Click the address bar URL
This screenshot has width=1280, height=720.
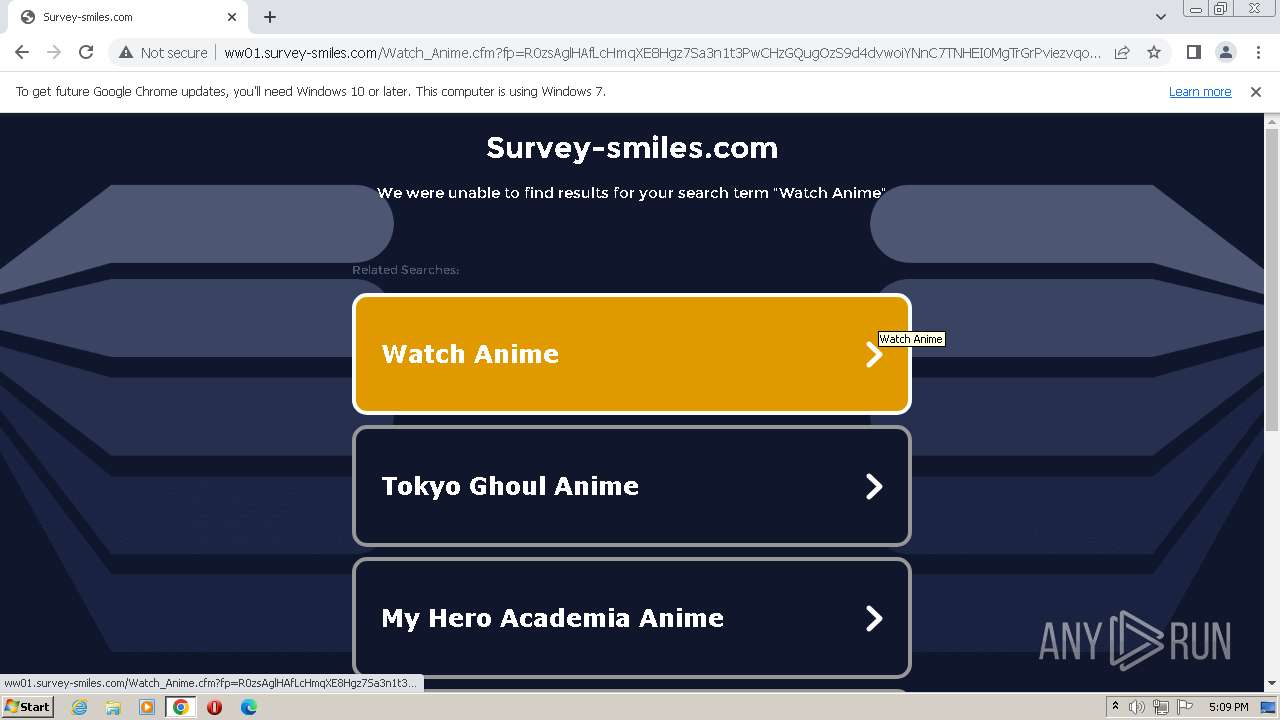(x=662, y=53)
